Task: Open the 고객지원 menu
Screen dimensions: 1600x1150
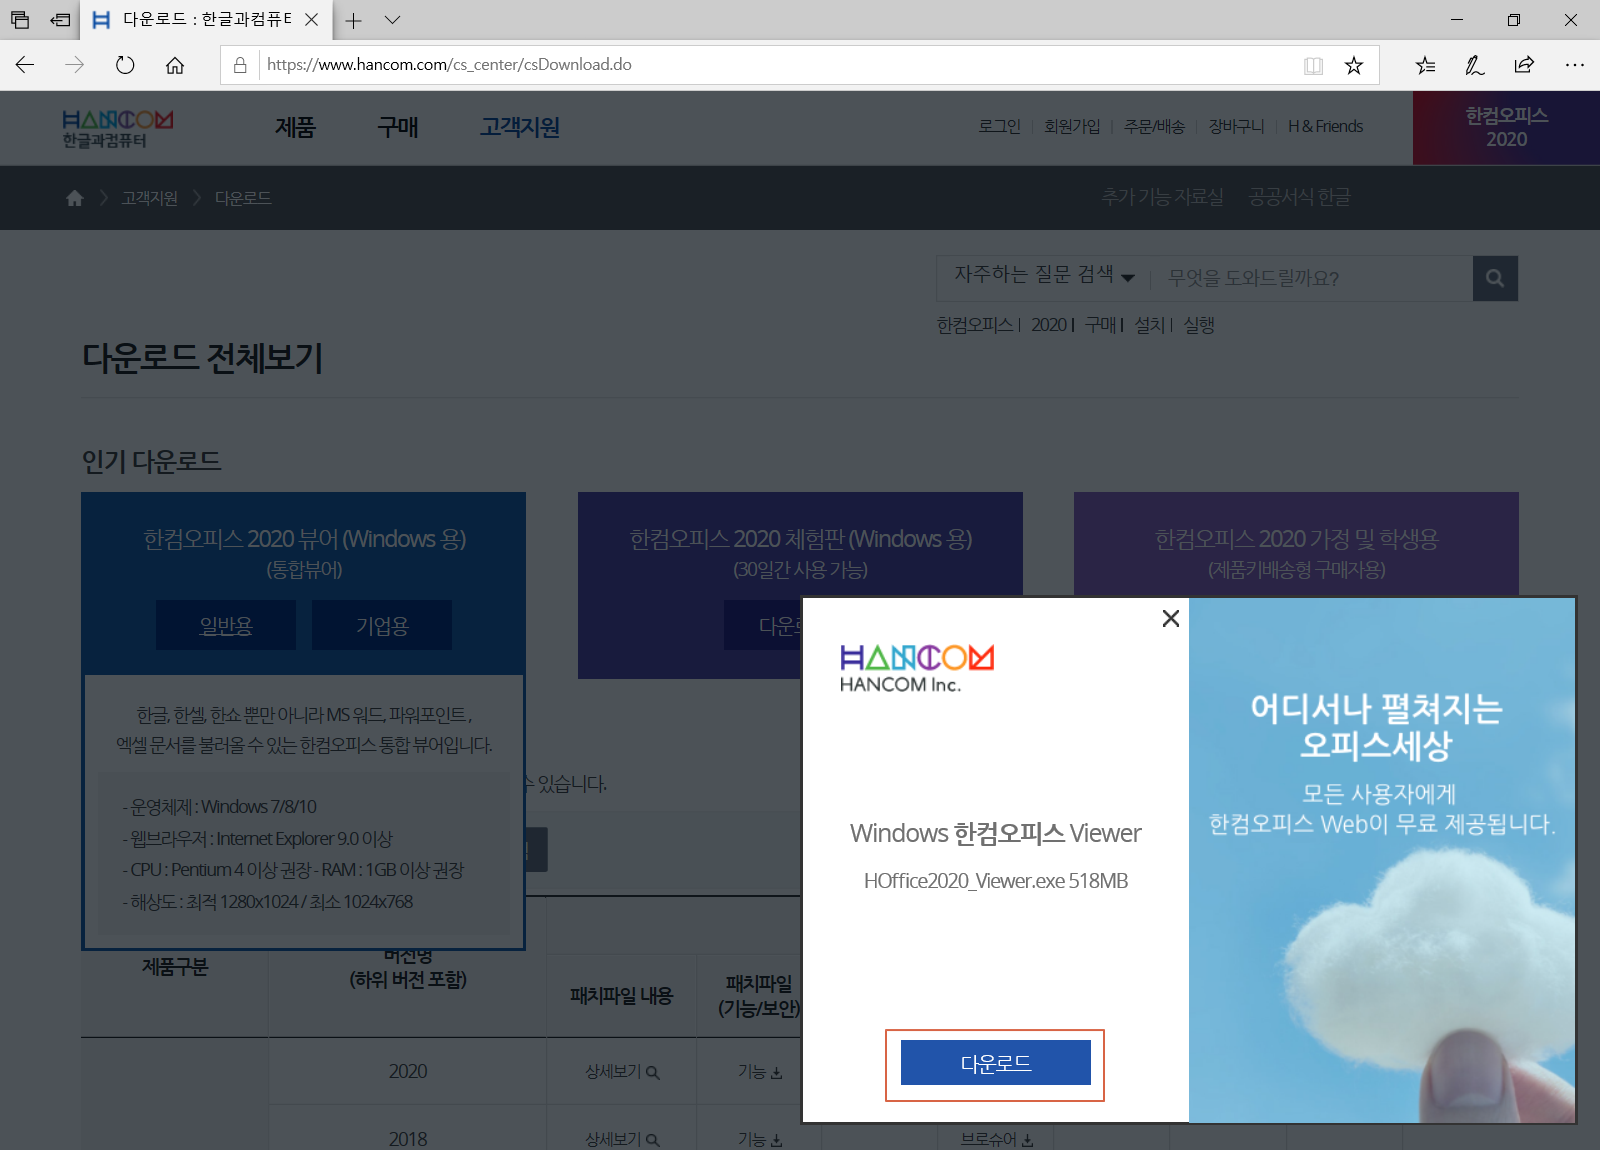Action: [x=519, y=128]
